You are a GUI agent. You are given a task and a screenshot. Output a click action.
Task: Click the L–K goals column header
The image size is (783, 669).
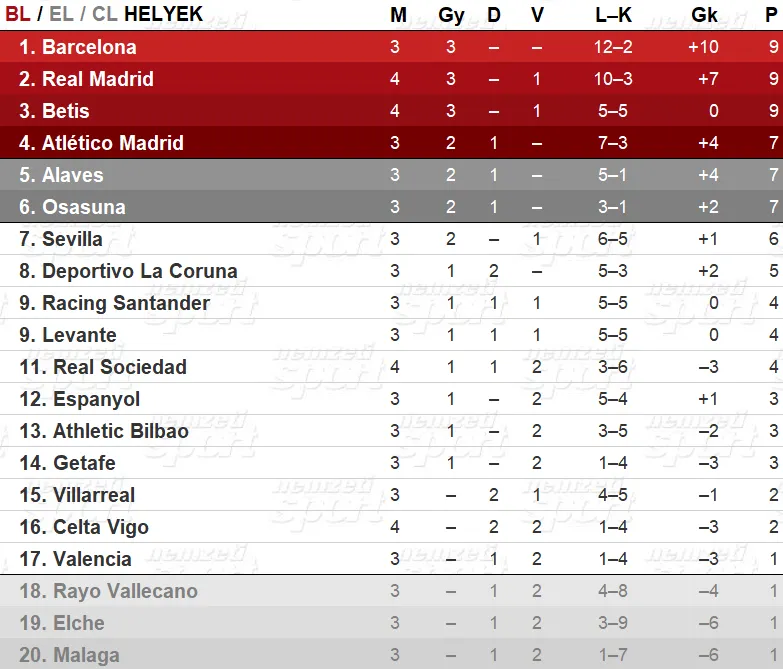point(613,15)
